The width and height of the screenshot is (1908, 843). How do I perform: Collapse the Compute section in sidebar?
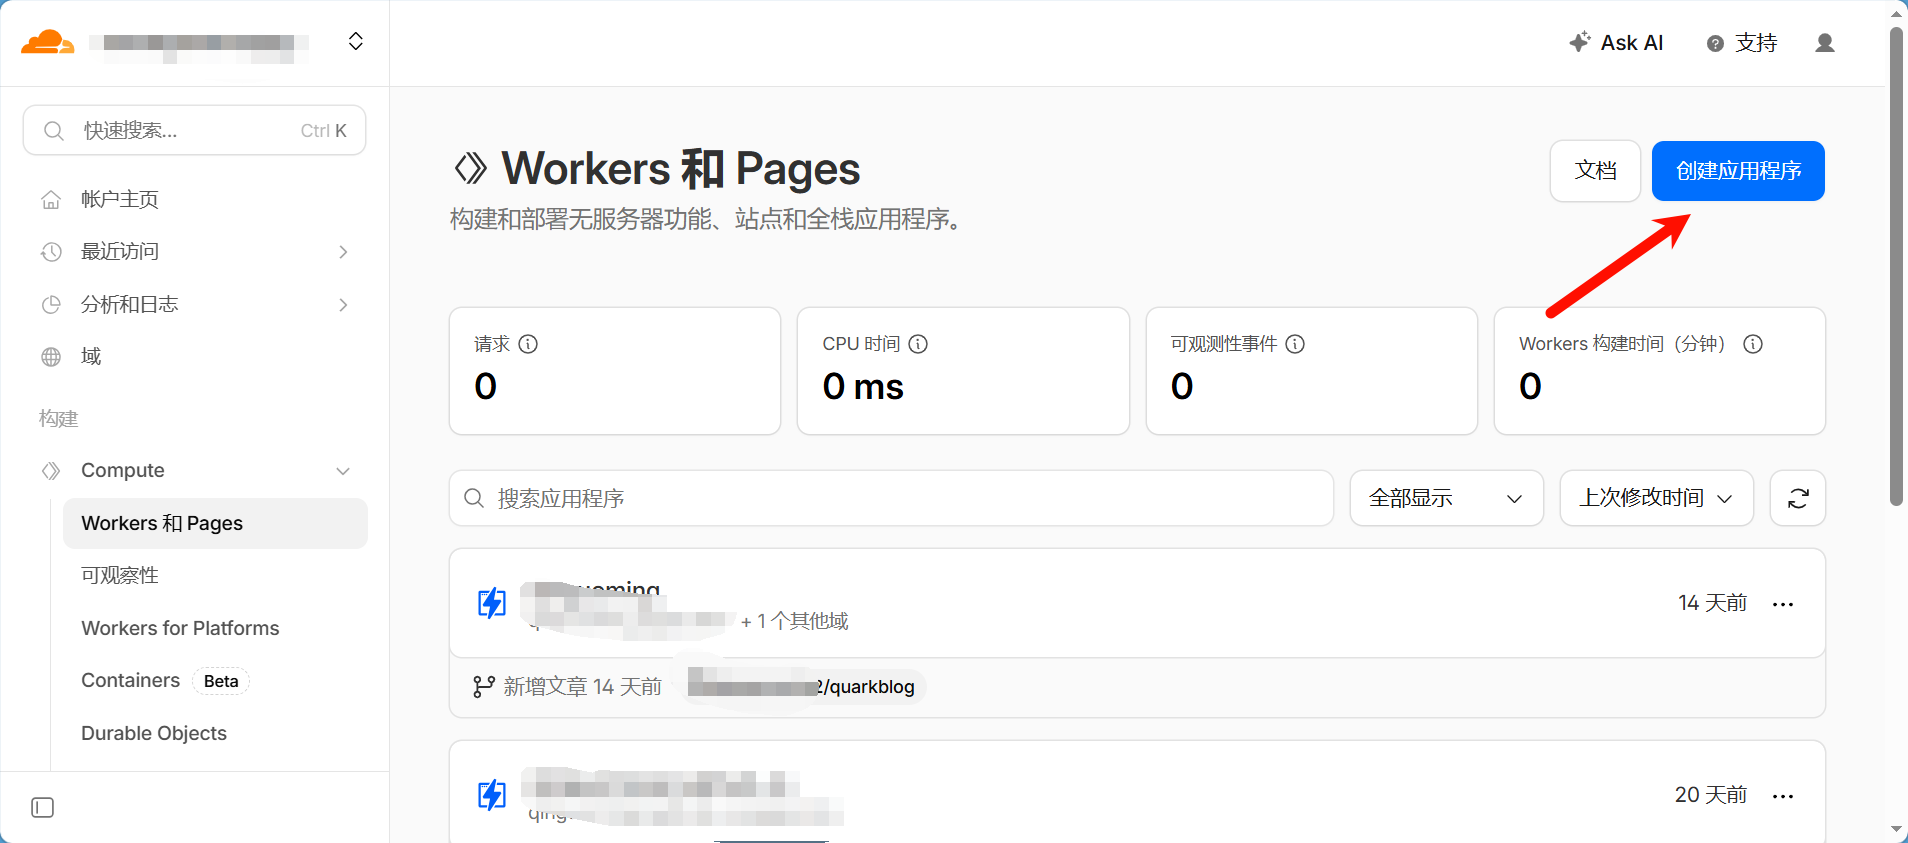point(343,471)
